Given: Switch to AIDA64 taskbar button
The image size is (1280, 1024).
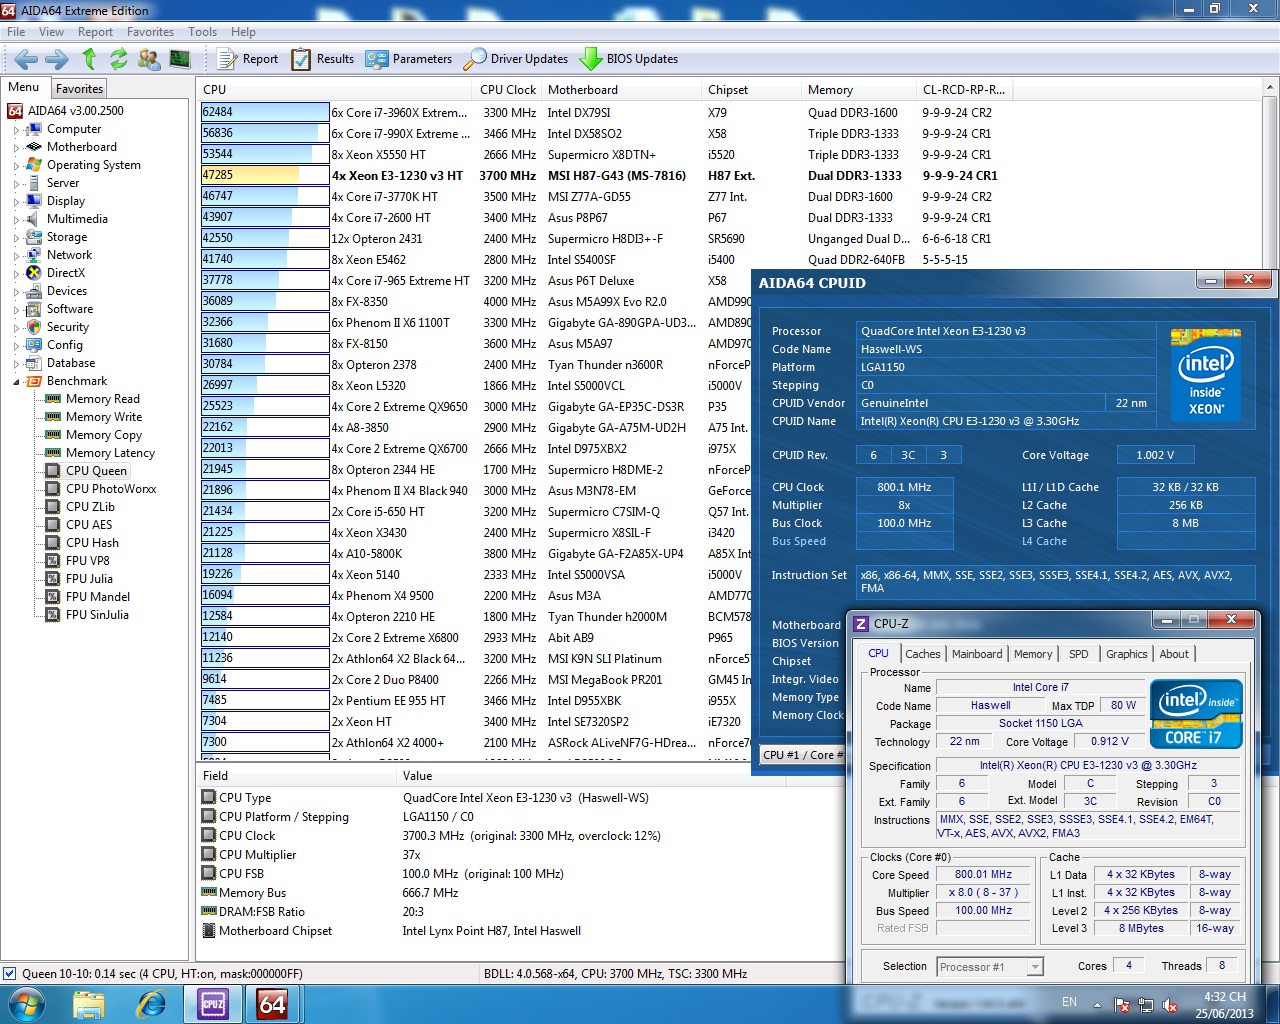Looking at the screenshot, I should click(x=272, y=1003).
